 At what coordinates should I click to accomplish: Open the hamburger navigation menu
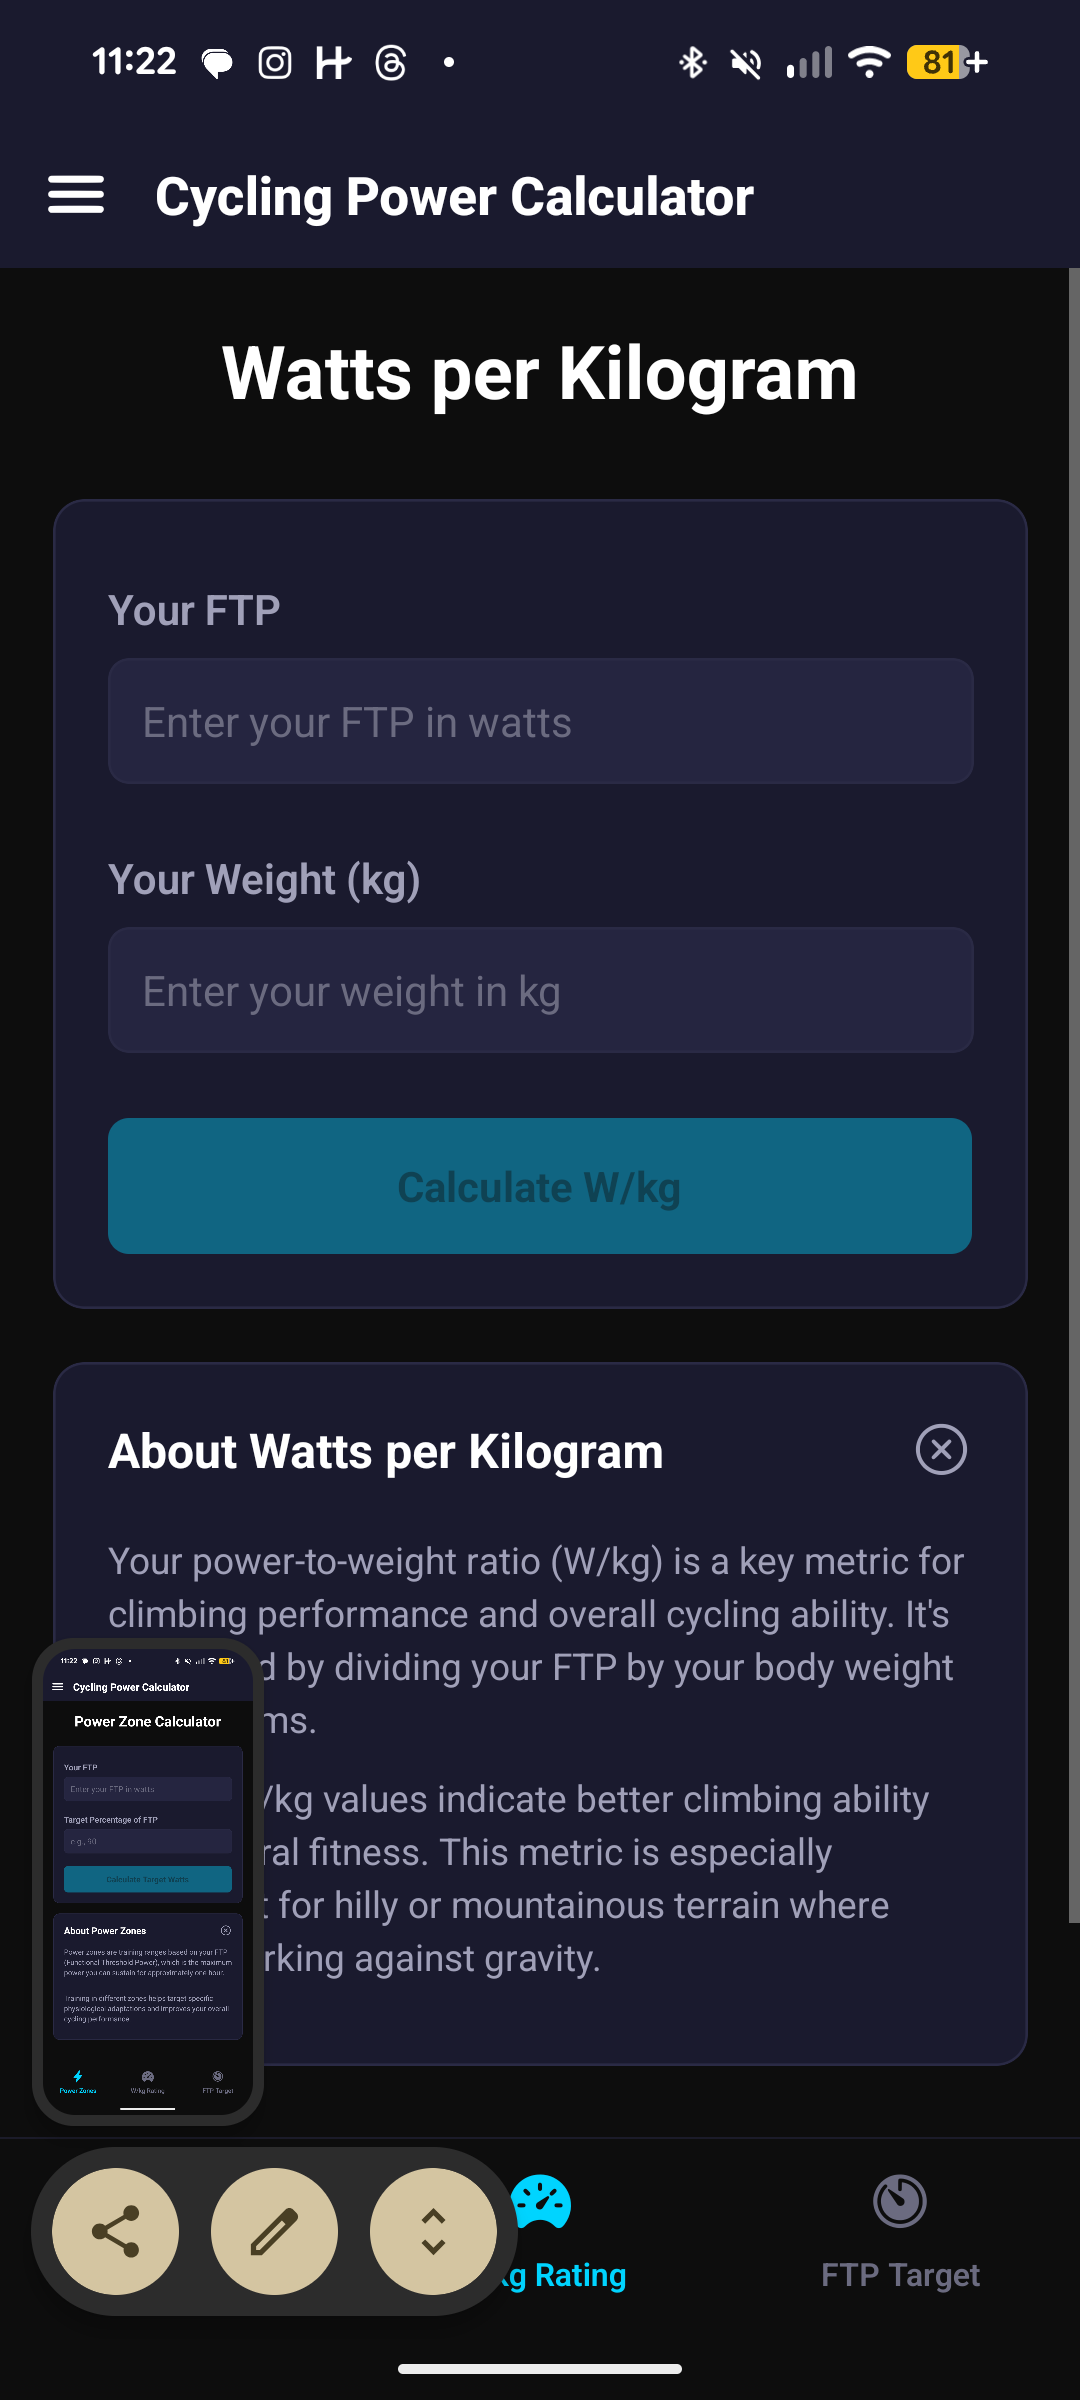[76, 195]
